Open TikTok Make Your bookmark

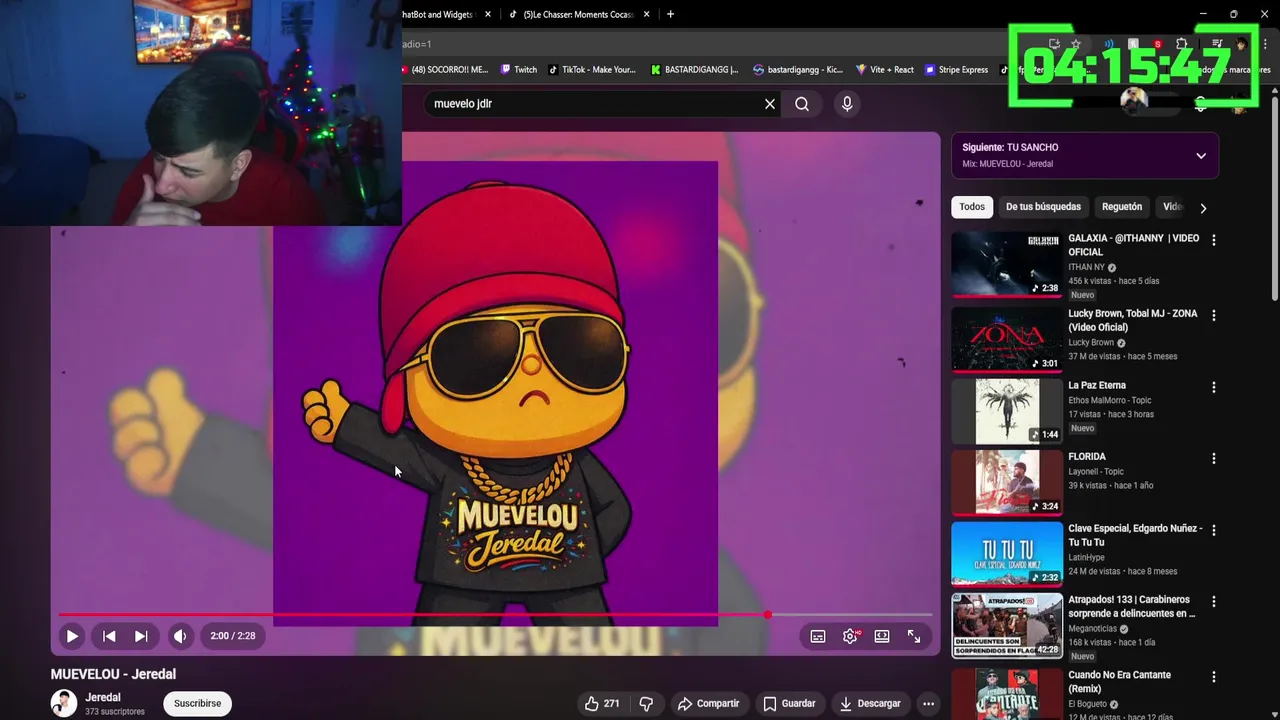click(591, 70)
